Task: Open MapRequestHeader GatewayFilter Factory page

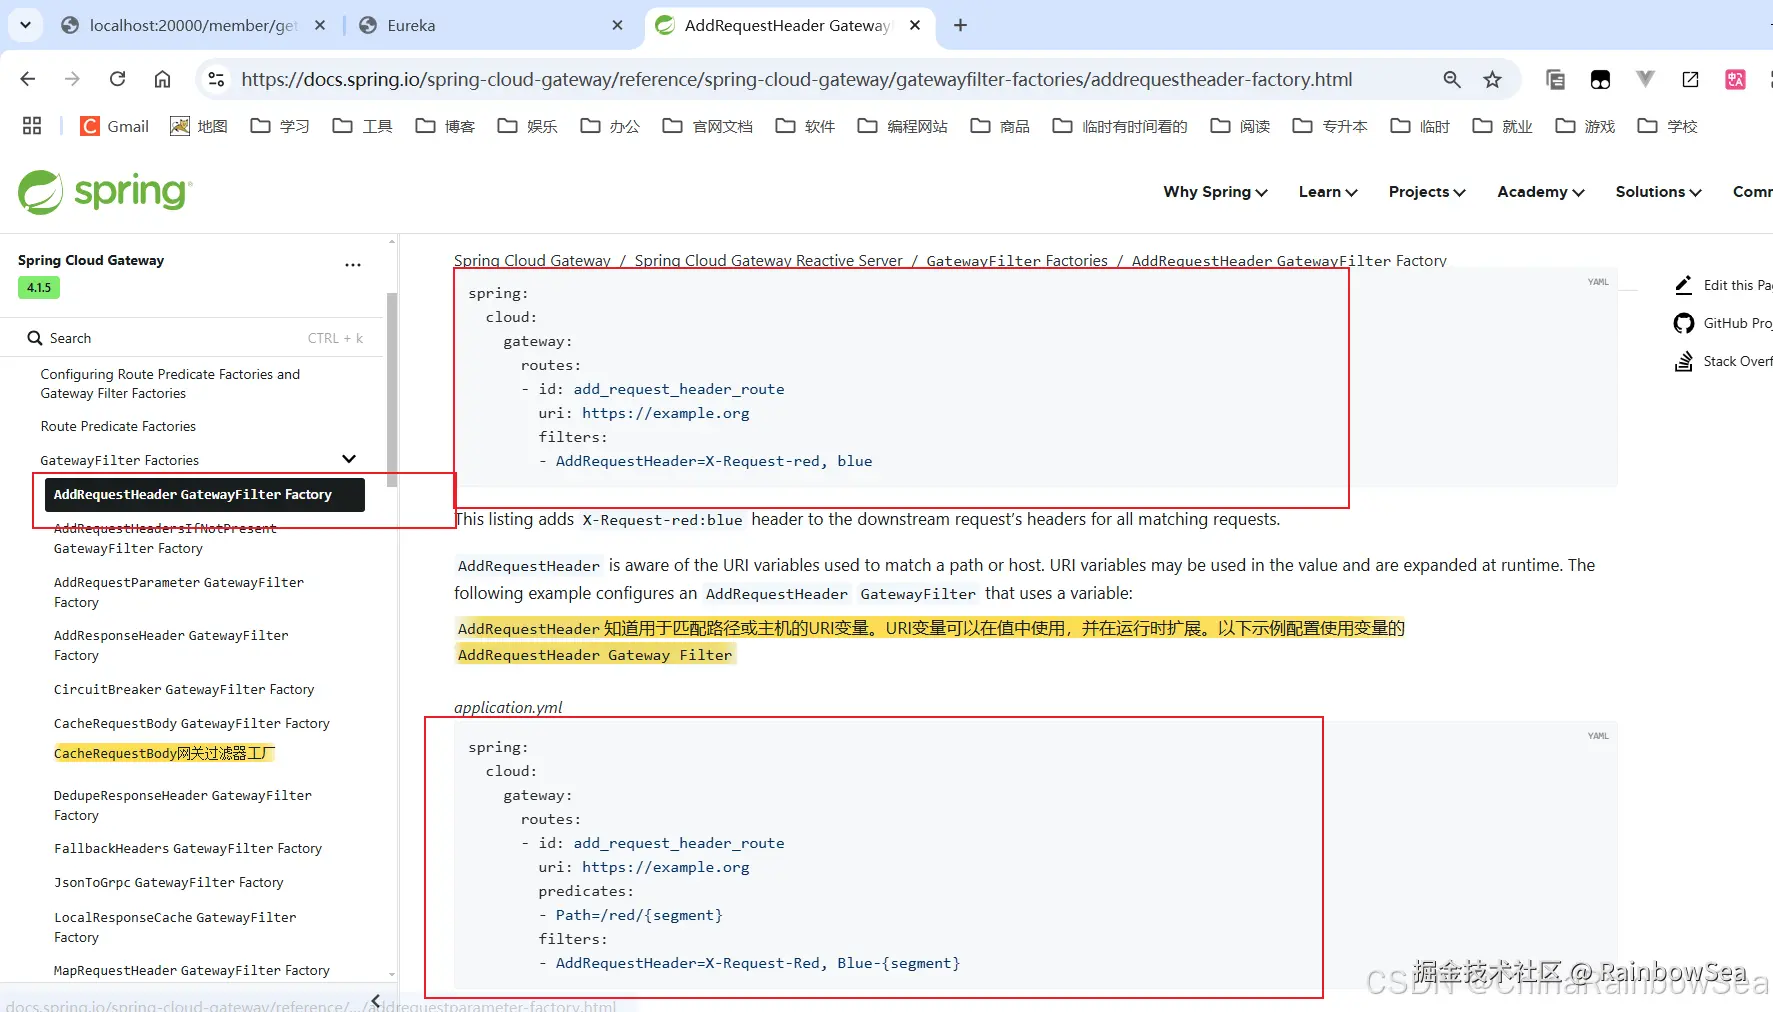Action: pyautogui.click(x=192, y=970)
